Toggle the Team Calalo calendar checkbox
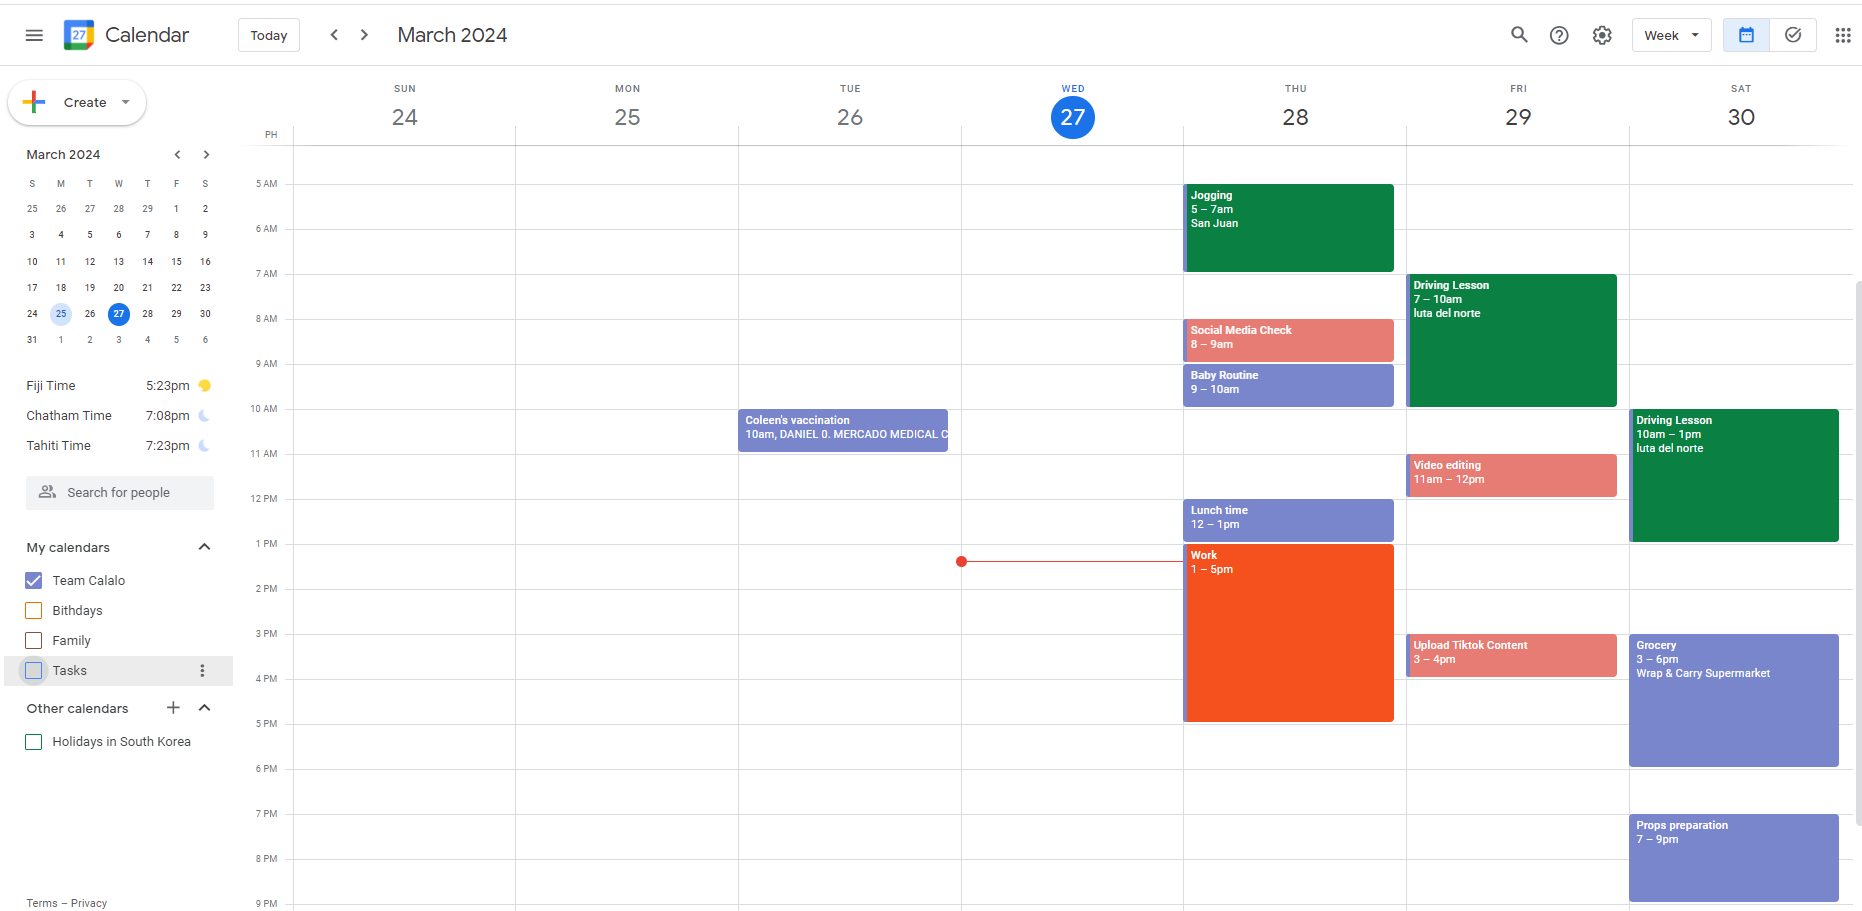1862x911 pixels. click(34, 581)
